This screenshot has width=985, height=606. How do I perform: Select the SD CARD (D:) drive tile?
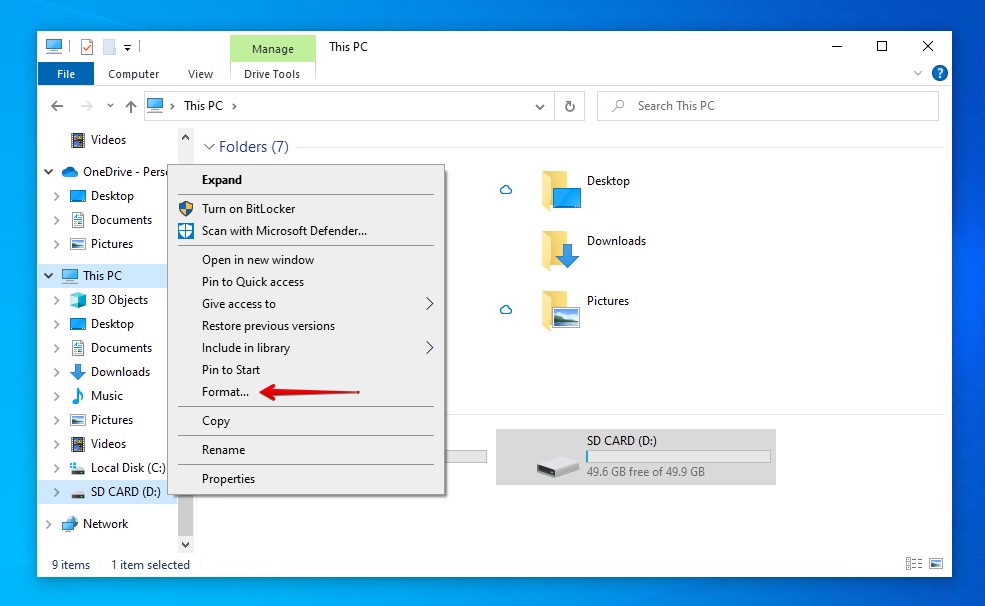click(x=635, y=457)
